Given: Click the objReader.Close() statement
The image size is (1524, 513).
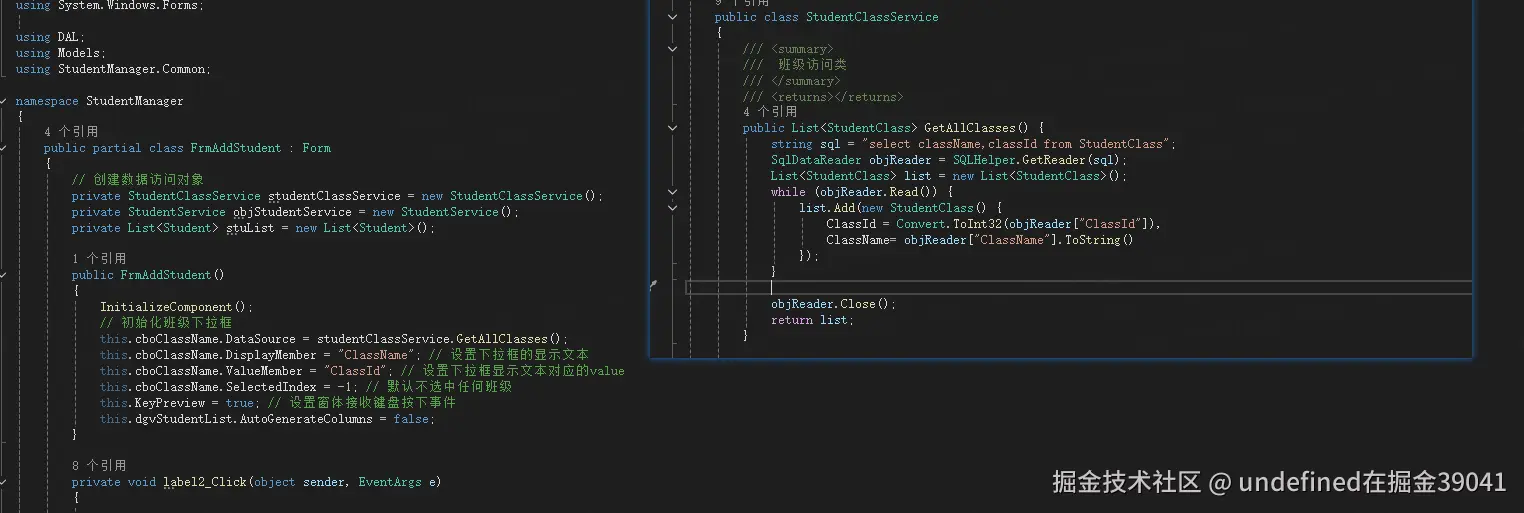Looking at the screenshot, I should point(834,304).
